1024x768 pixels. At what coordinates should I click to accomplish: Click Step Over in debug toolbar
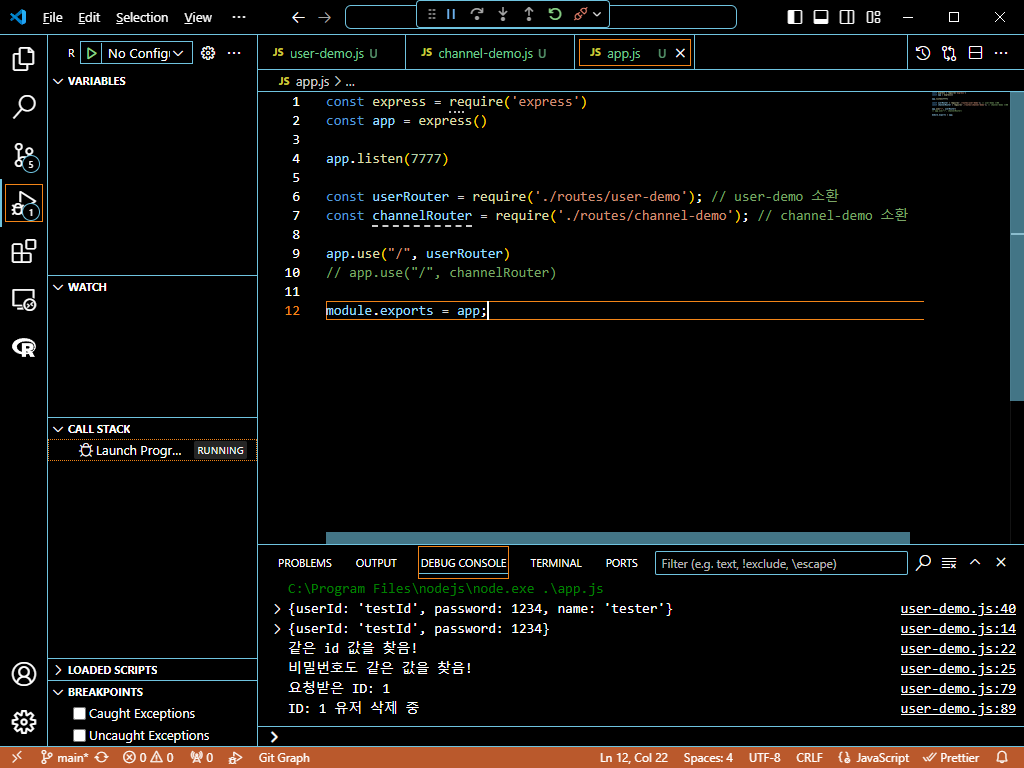tap(477, 14)
